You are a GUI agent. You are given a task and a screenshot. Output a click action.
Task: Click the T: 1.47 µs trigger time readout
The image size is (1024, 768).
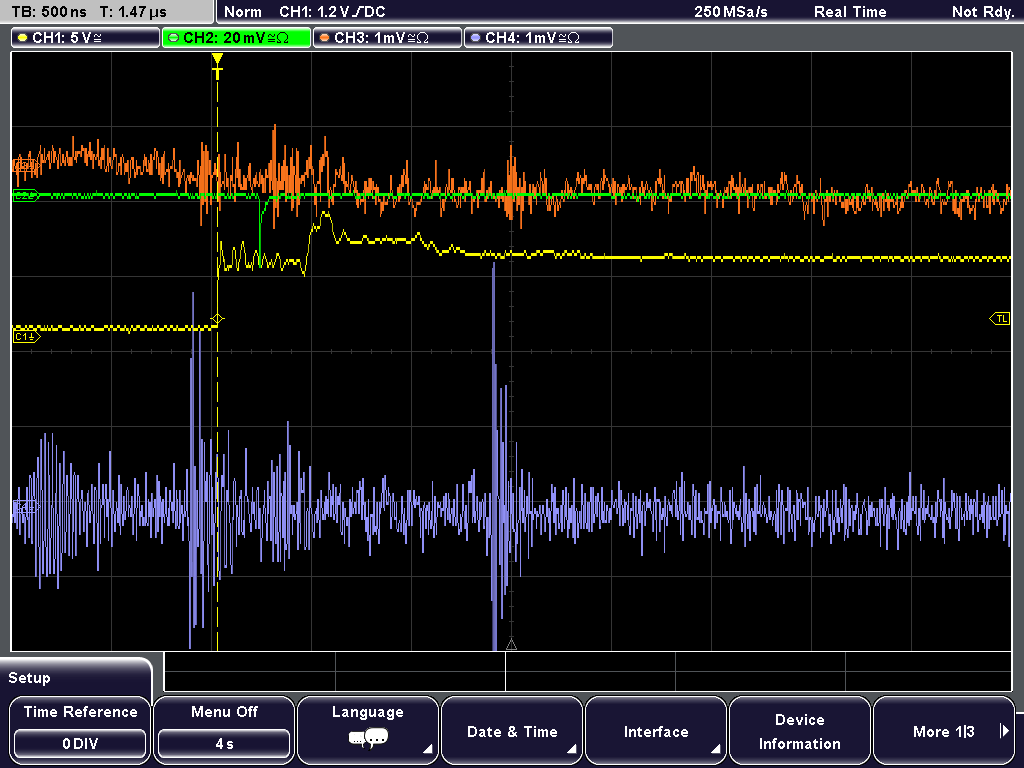point(133,12)
